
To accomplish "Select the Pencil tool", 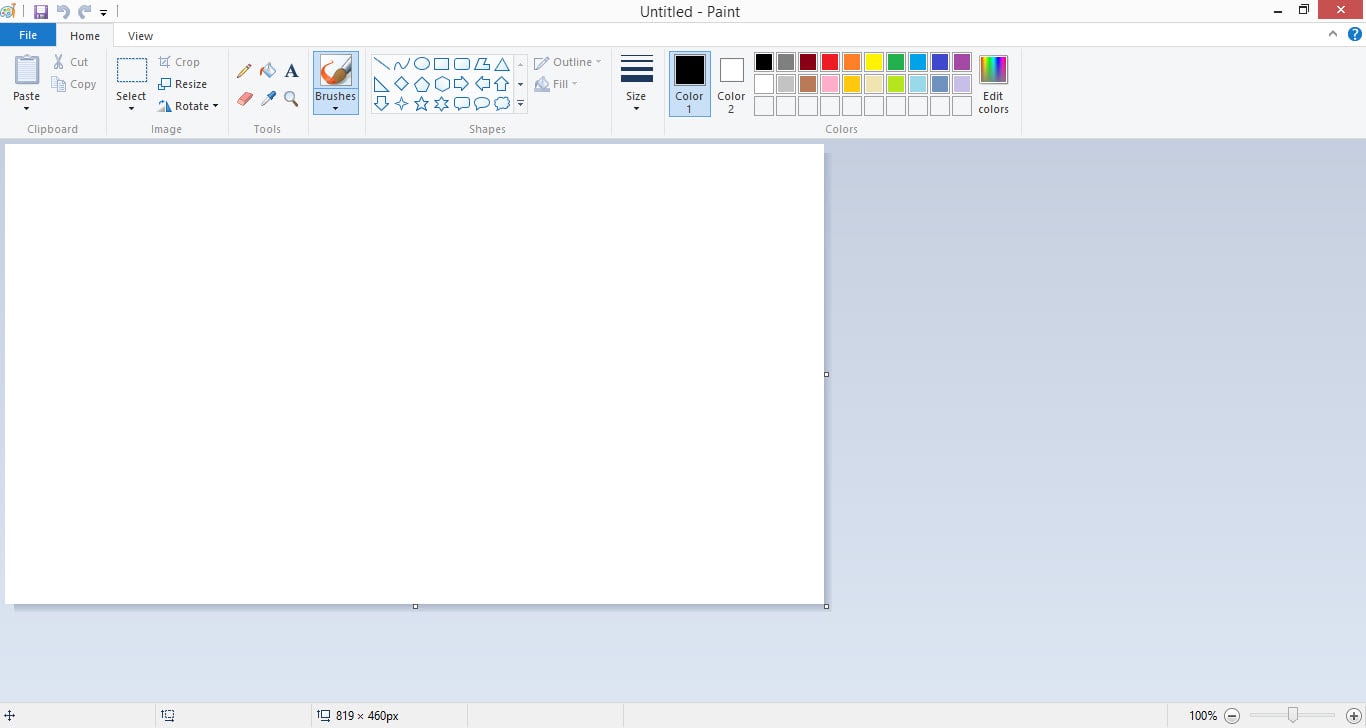I will [244, 71].
